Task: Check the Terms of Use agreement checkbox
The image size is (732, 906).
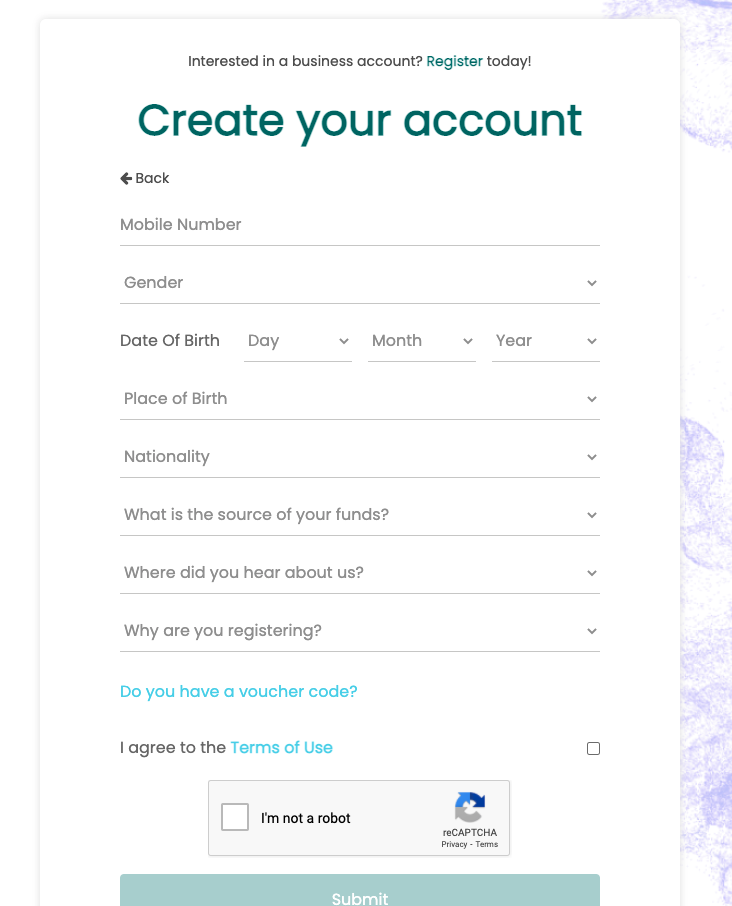Action: tap(593, 748)
